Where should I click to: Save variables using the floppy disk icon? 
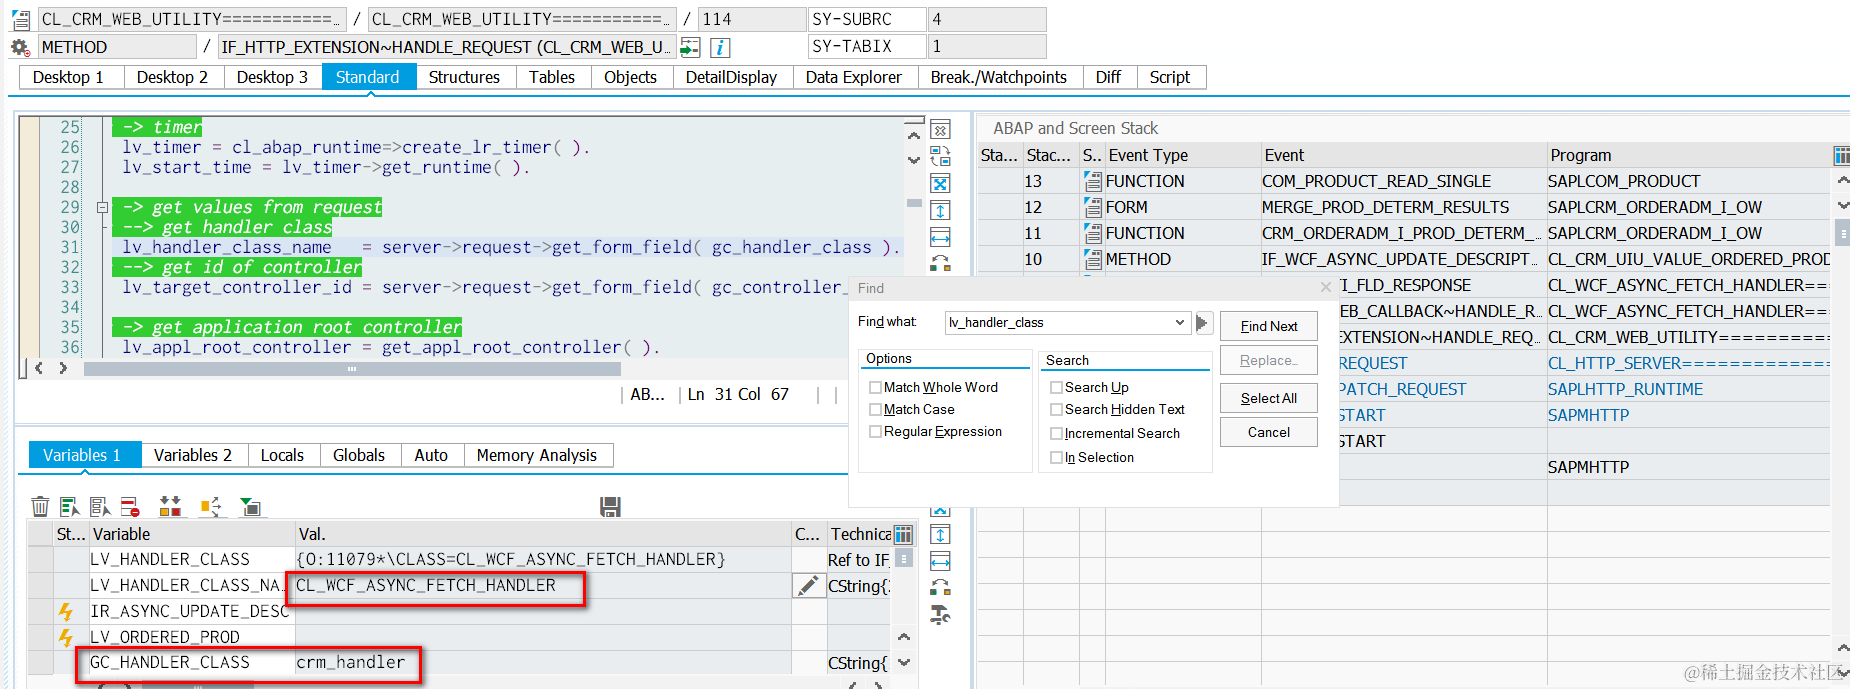click(610, 507)
